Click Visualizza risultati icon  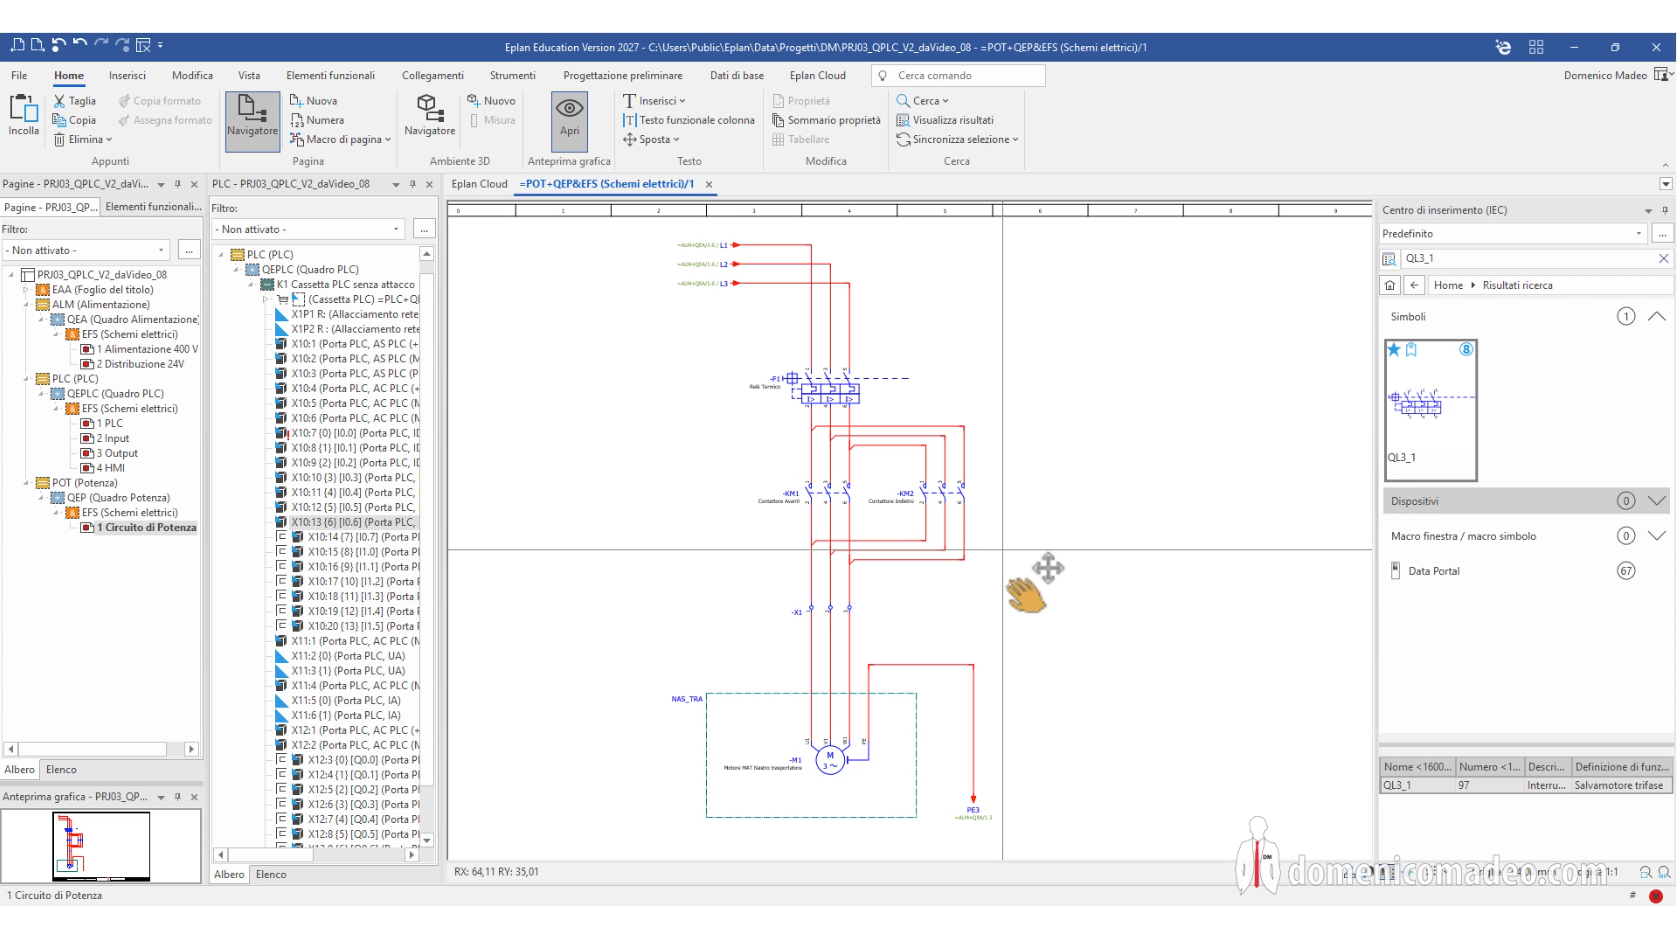click(903, 120)
